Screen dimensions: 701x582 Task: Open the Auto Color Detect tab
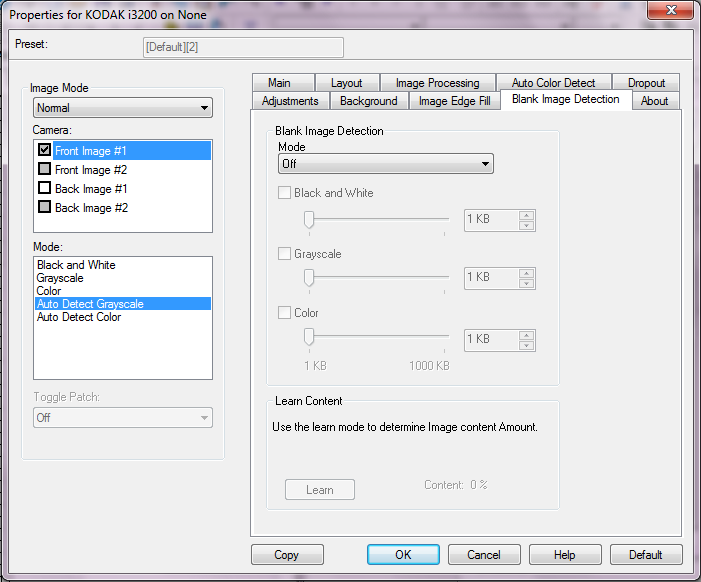coord(553,83)
